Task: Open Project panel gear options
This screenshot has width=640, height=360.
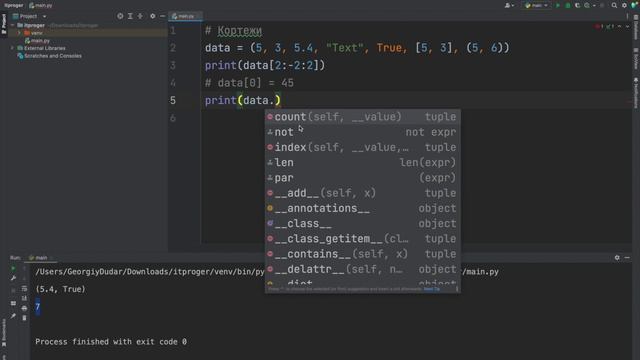Action: [153, 16]
